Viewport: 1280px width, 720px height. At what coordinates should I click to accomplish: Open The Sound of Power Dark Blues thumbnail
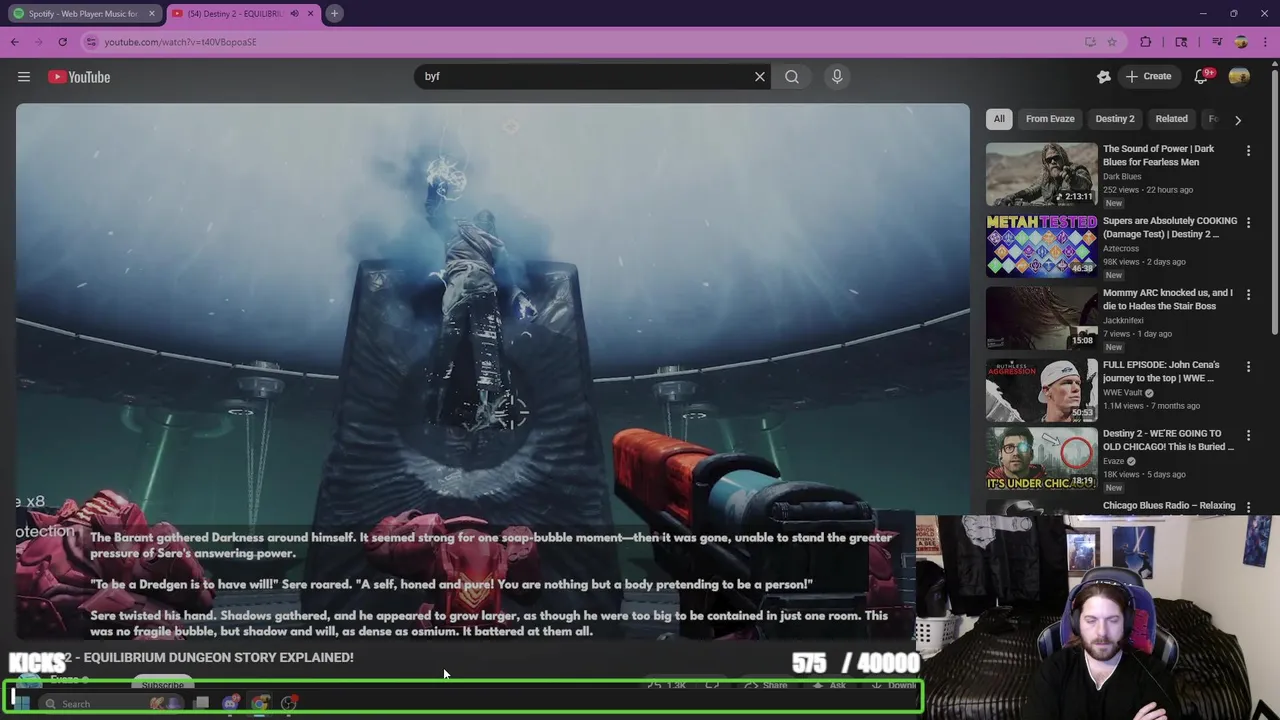(1041, 174)
